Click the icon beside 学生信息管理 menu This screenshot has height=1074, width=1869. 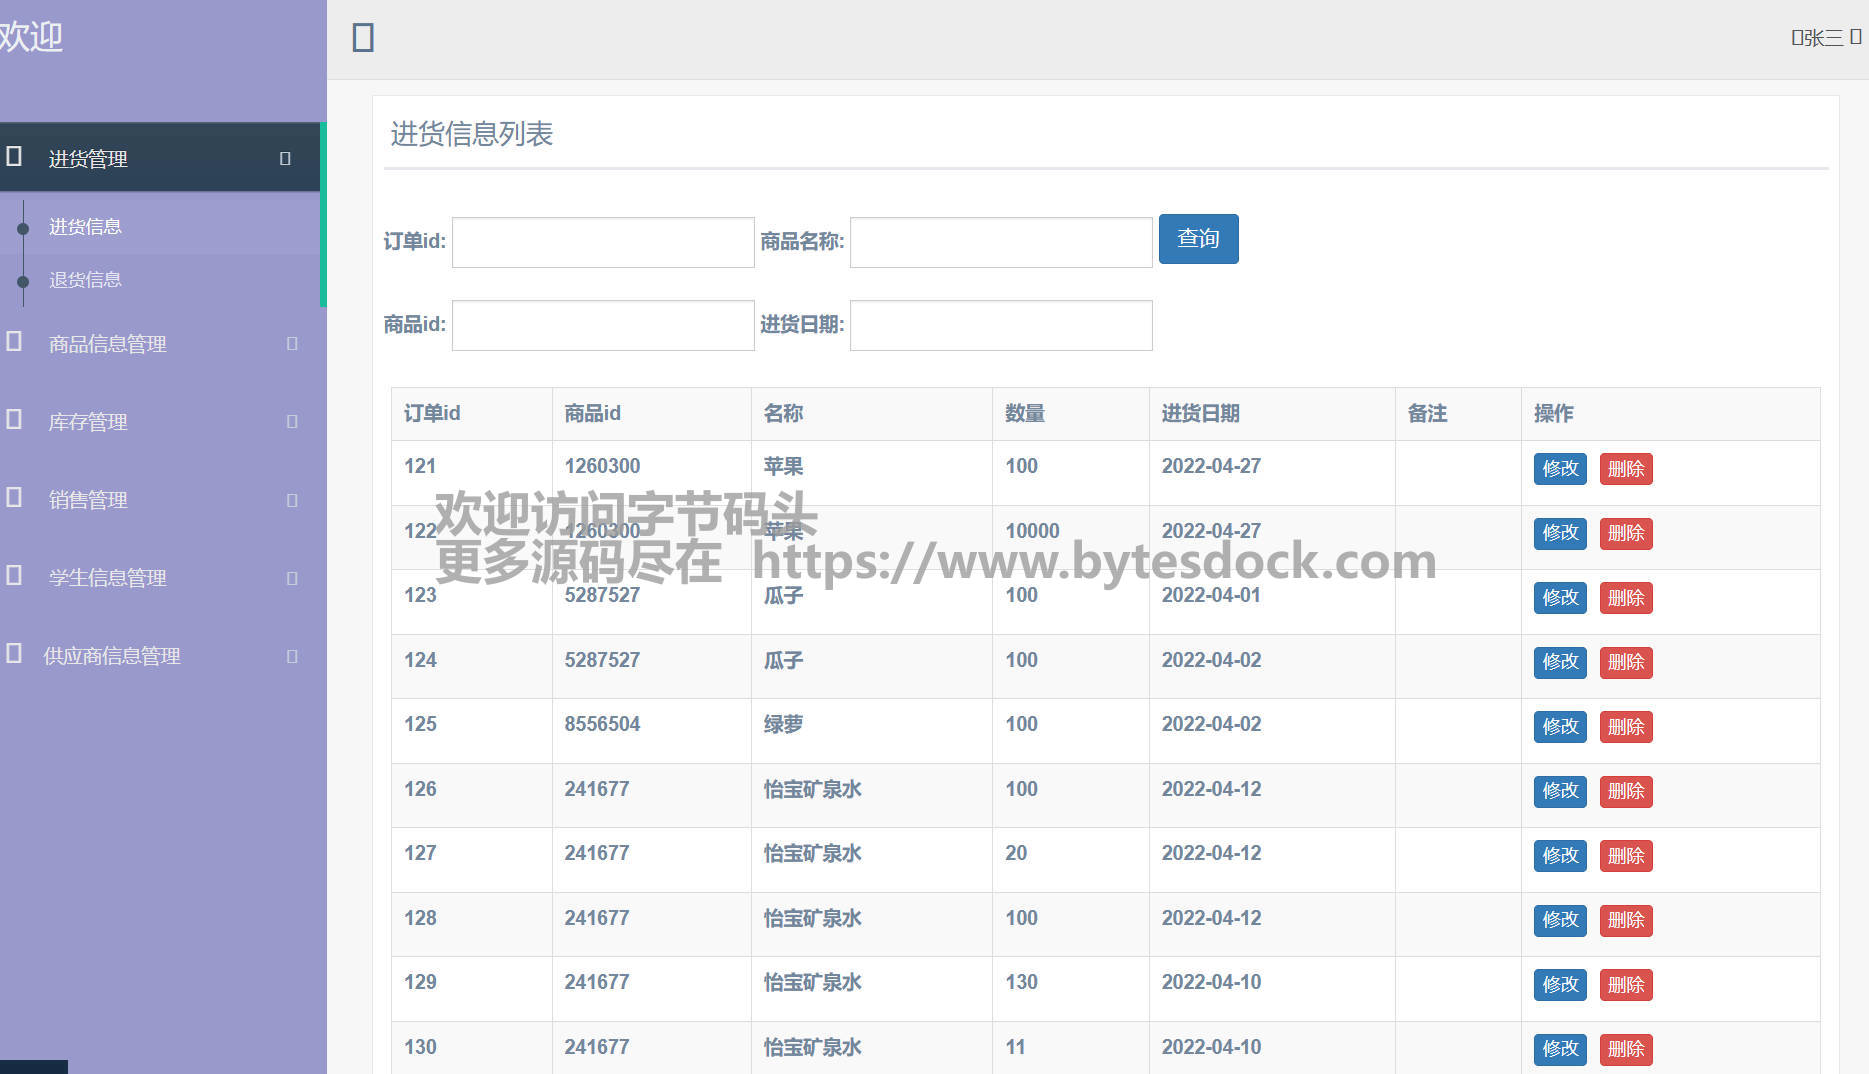click(x=14, y=576)
